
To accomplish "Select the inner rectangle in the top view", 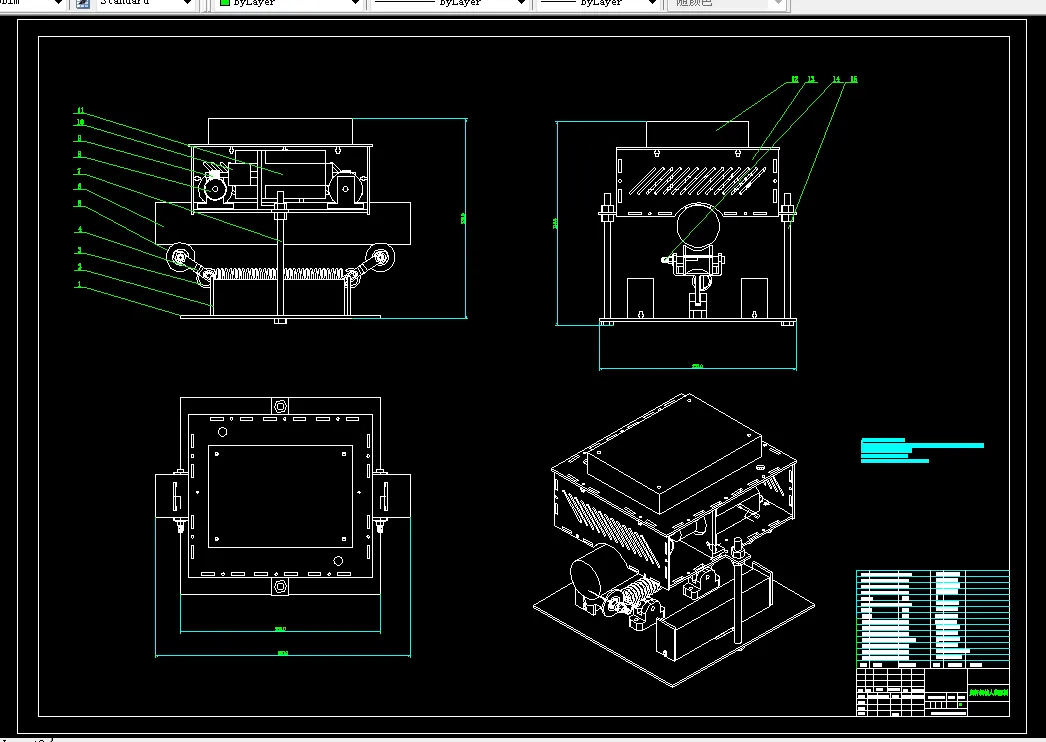I will point(280,496).
